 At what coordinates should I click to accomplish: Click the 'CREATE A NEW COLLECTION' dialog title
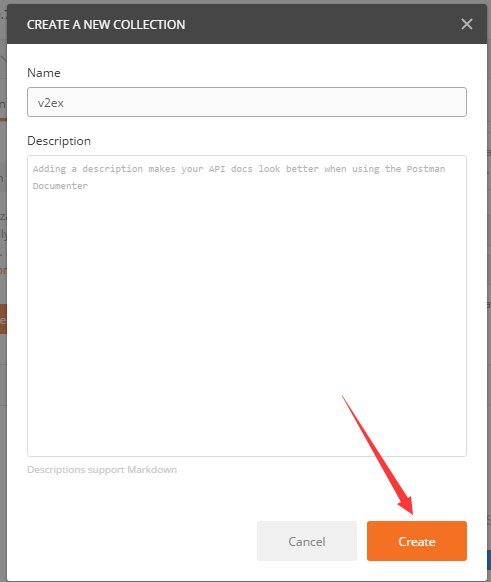[x=106, y=24]
